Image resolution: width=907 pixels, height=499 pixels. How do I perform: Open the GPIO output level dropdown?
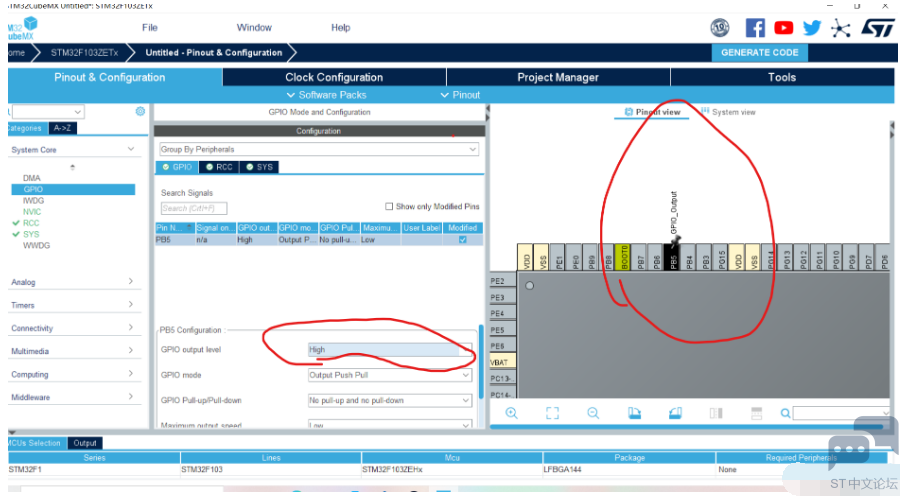390,349
